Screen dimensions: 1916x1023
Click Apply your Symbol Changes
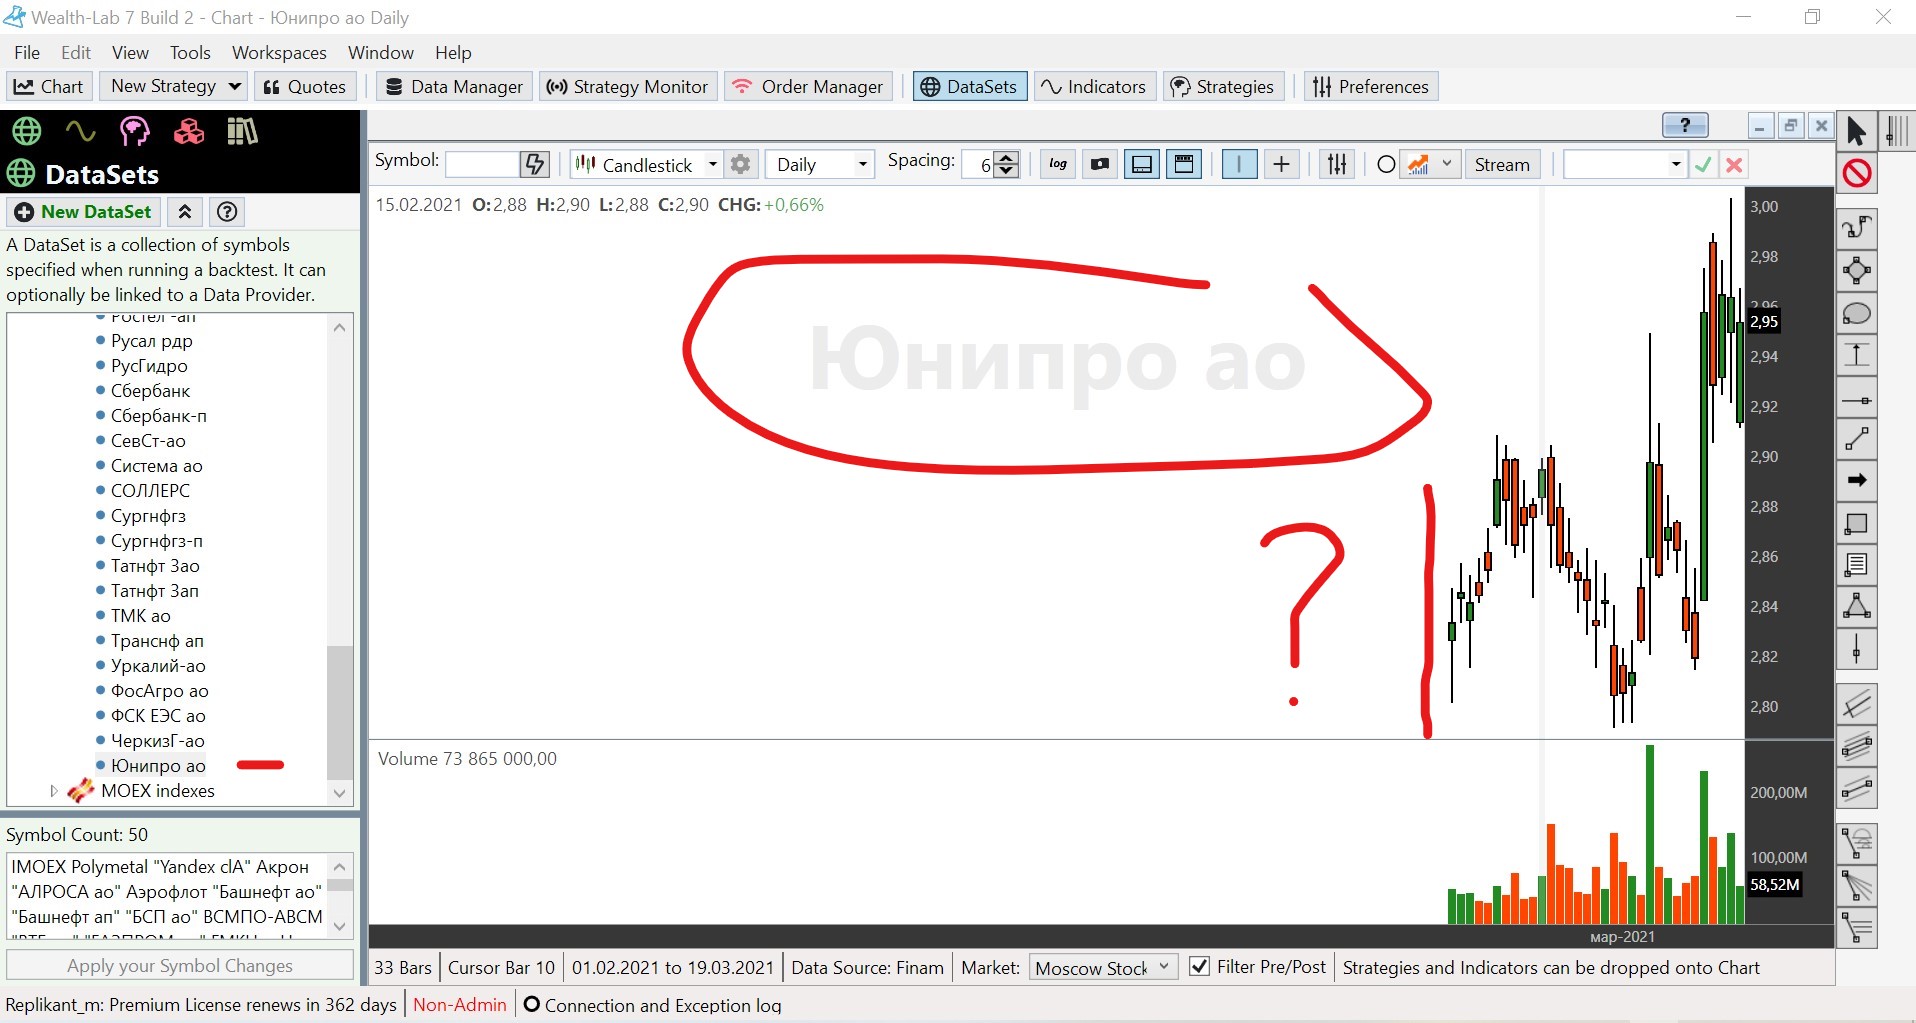click(x=179, y=965)
